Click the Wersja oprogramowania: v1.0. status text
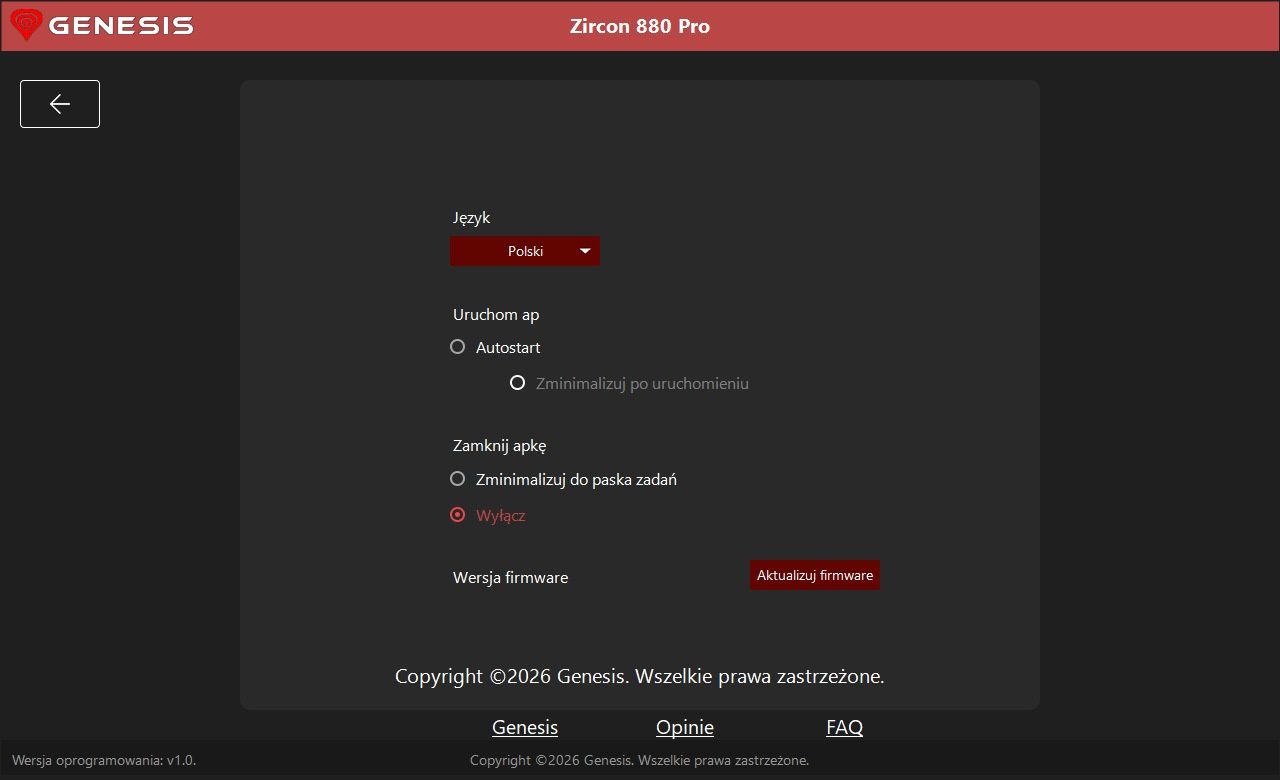Image resolution: width=1280 pixels, height=780 pixels. pyautogui.click(x=104, y=760)
